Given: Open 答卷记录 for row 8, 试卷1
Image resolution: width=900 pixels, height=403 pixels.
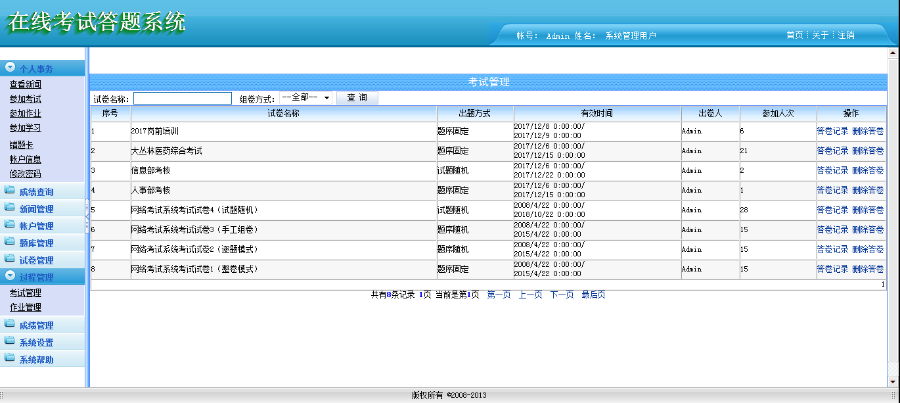Looking at the screenshot, I should (832, 269).
